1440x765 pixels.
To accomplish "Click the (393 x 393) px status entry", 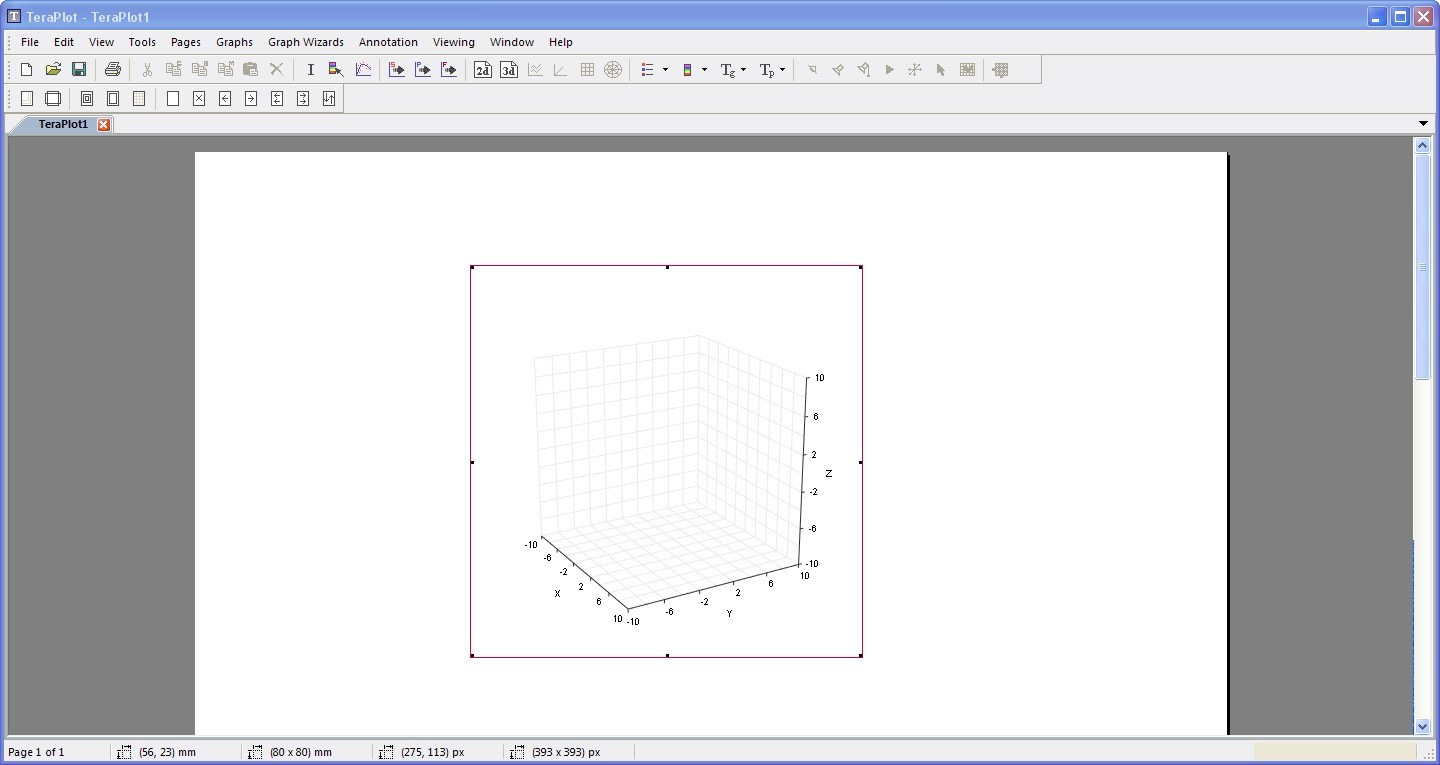I will [566, 752].
